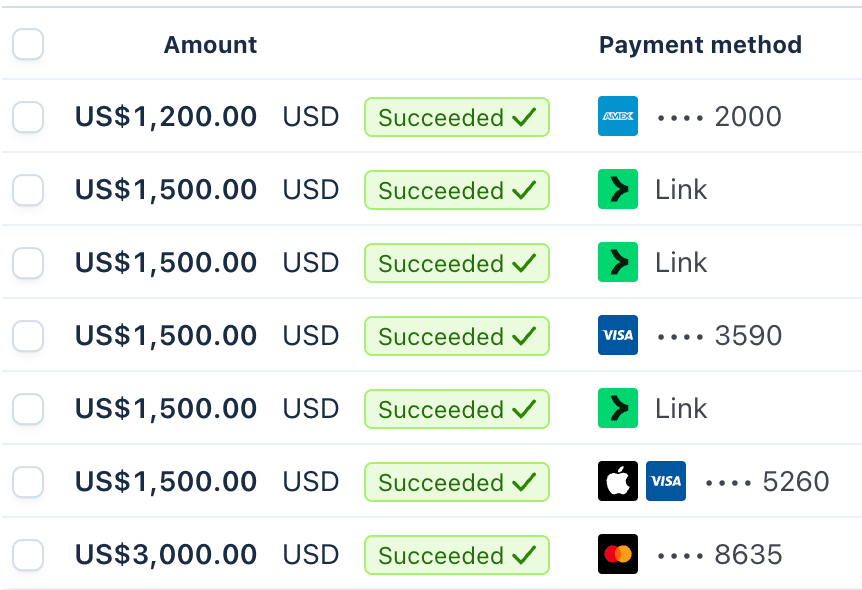862x590 pixels.
Task: Check the checkbox for the US$1,200.00 payment
Action: [28, 117]
